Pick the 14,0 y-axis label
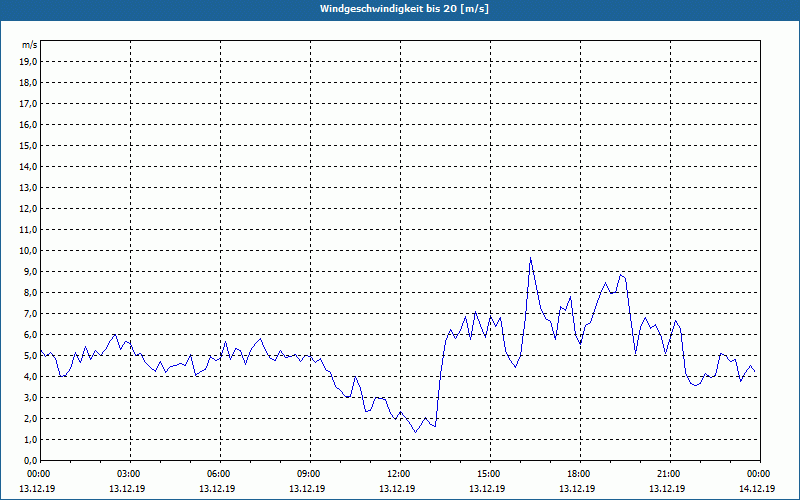This screenshot has height=500, width=800. (28, 166)
